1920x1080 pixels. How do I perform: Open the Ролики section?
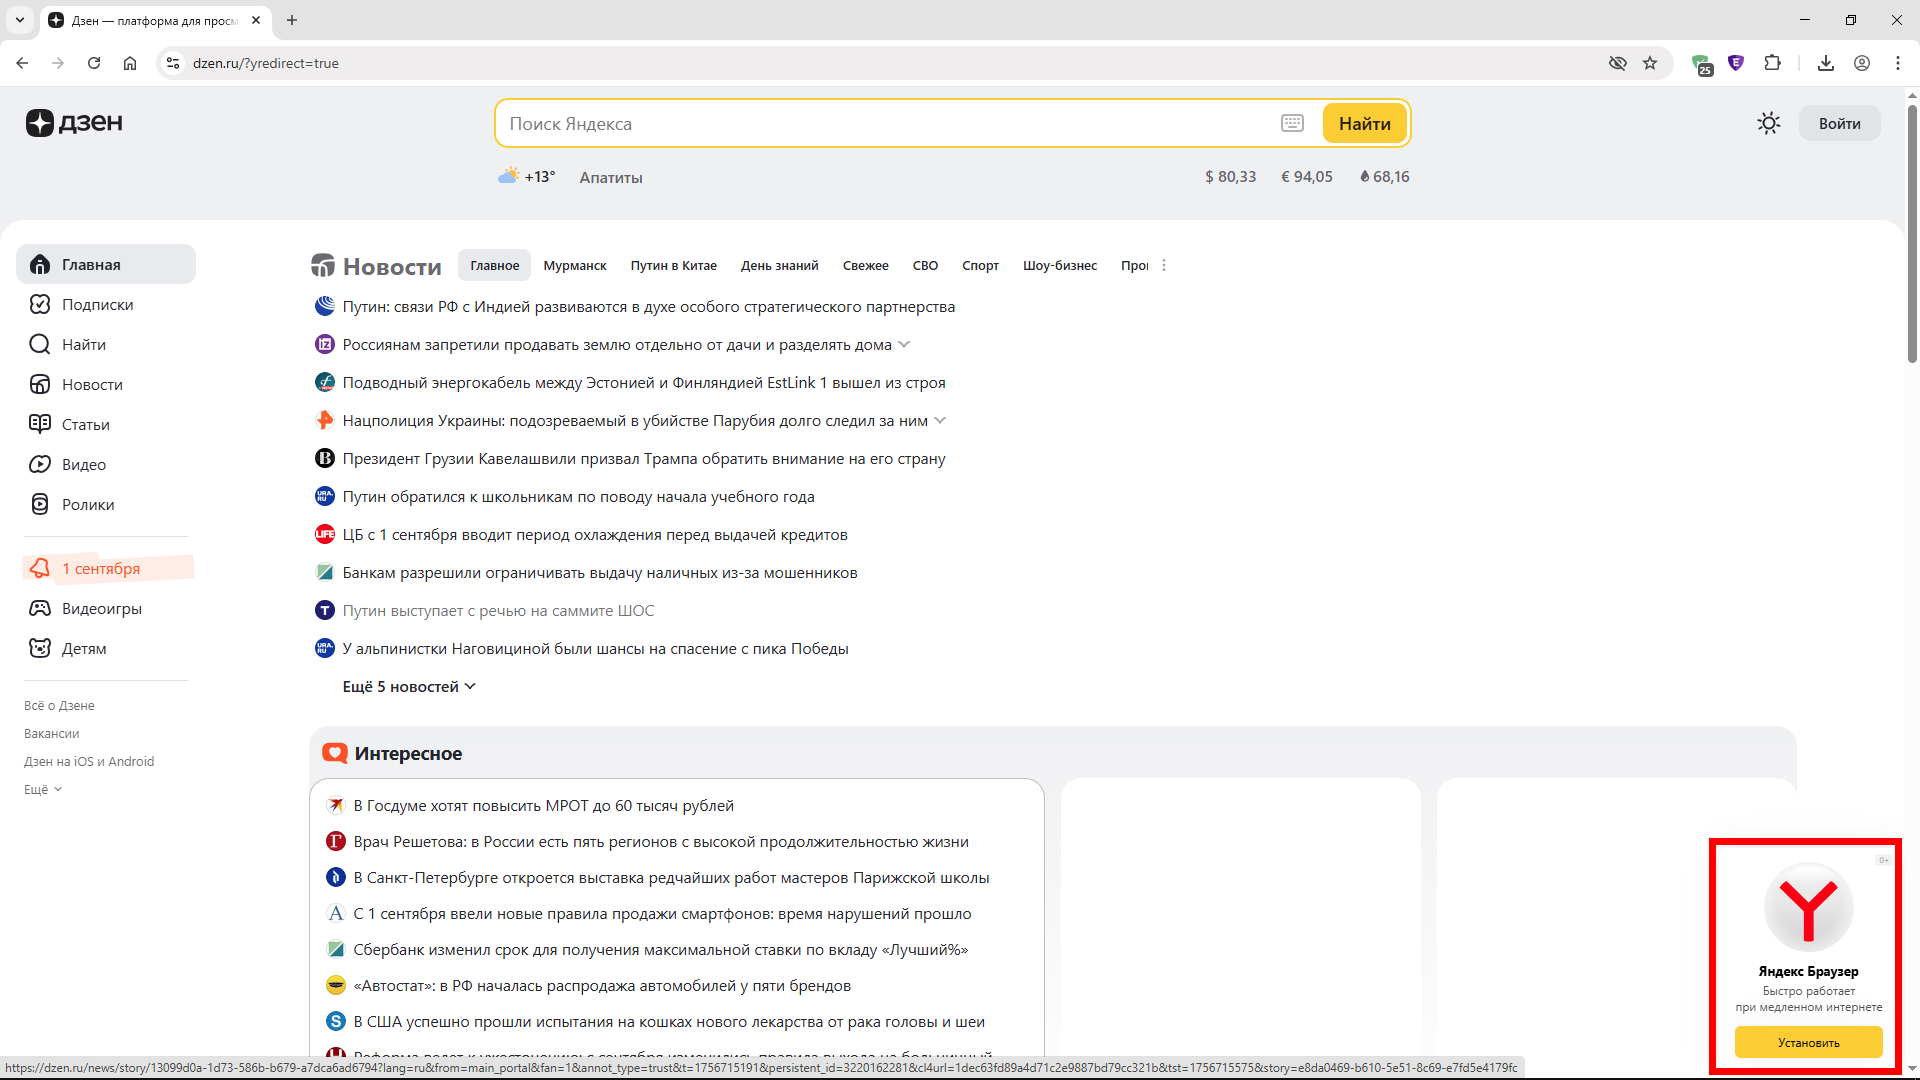pyautogui.click(x=87, y=504)
